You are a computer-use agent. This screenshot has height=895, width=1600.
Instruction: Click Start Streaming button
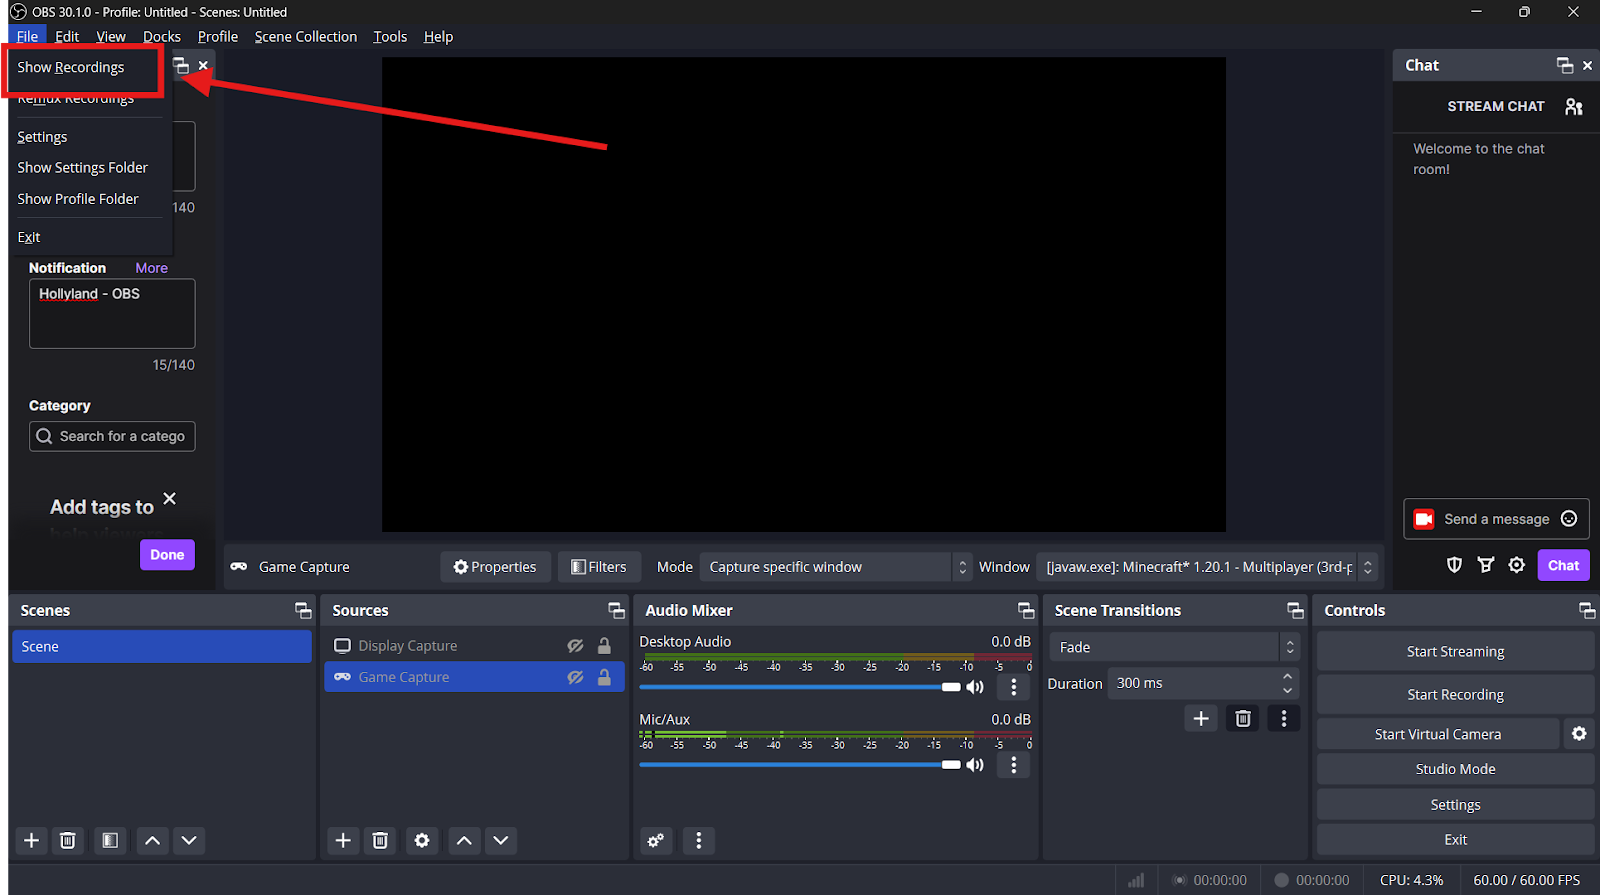(x=1455, y=651)
